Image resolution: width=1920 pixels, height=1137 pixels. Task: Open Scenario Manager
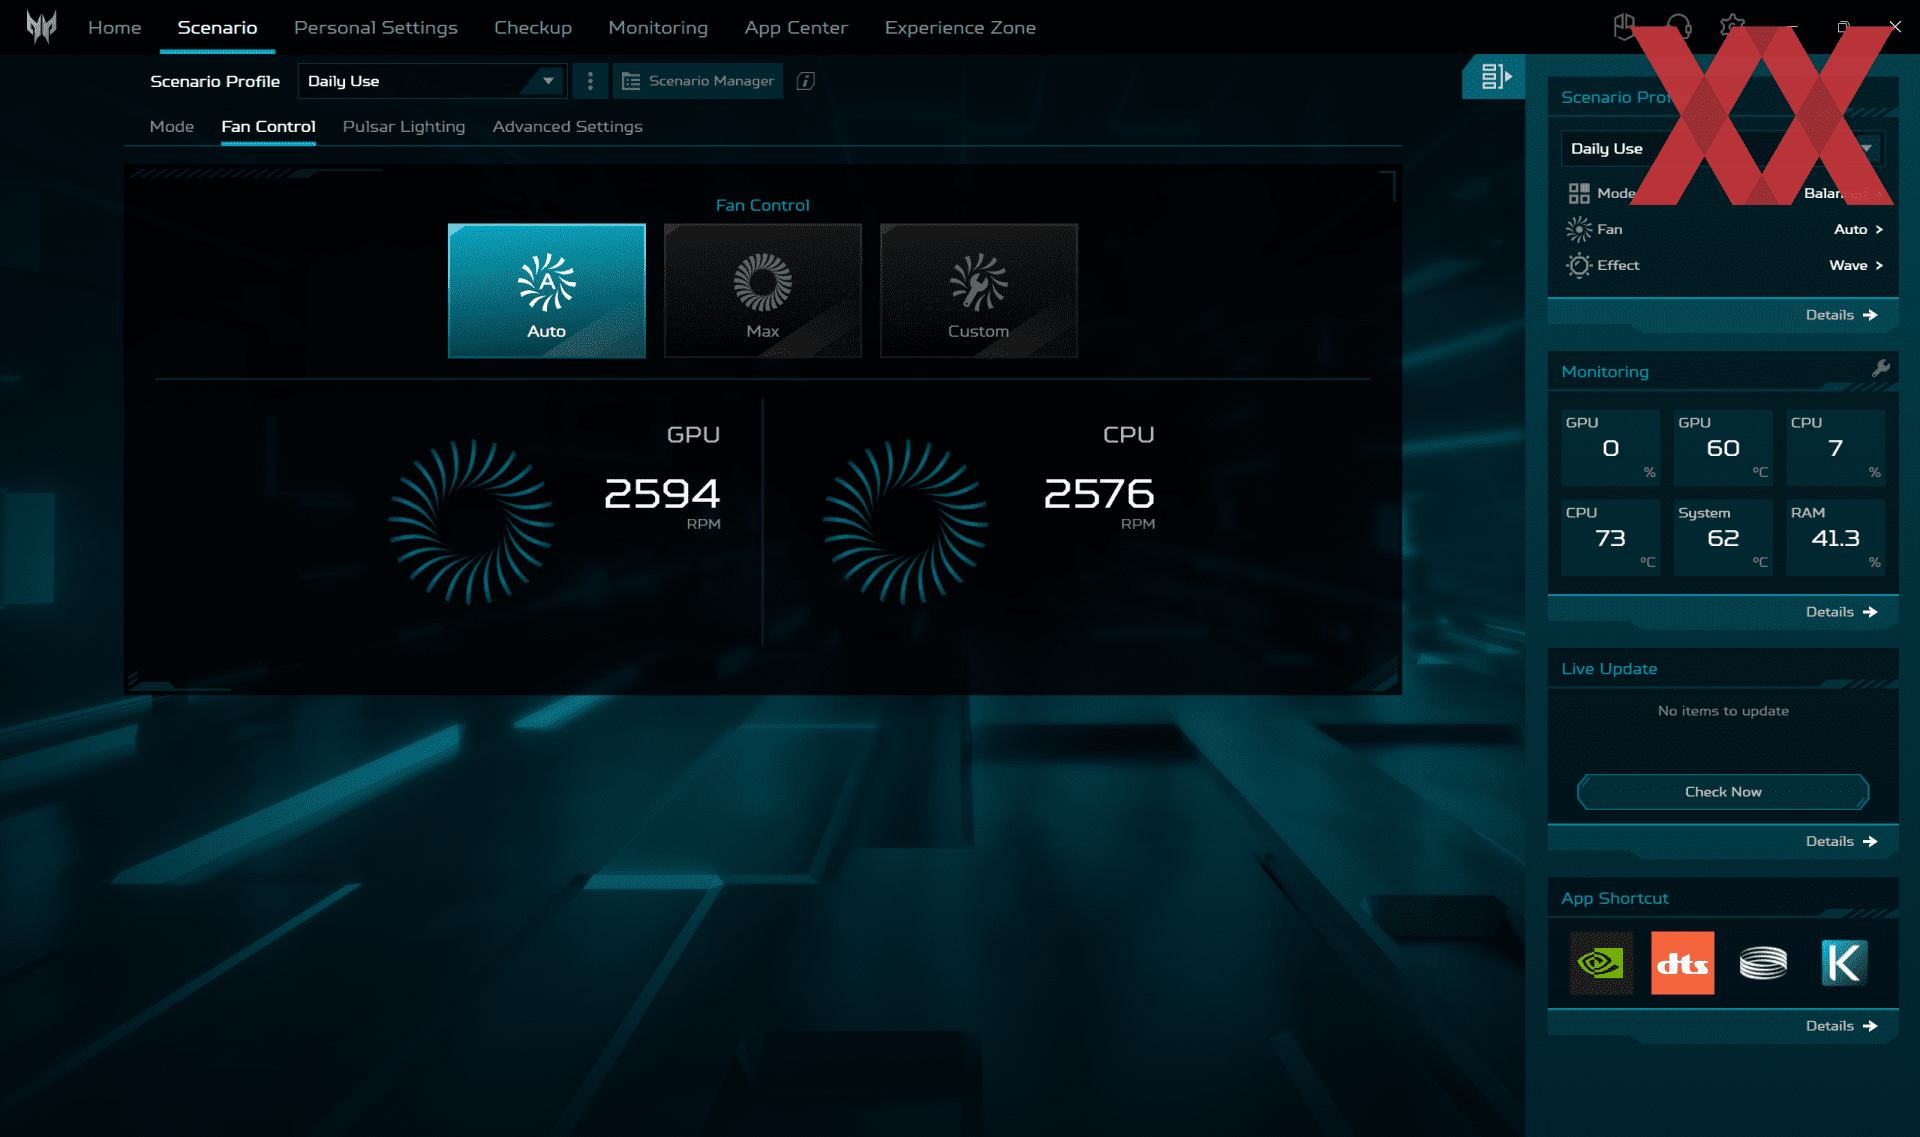click(x=698, y=81)
